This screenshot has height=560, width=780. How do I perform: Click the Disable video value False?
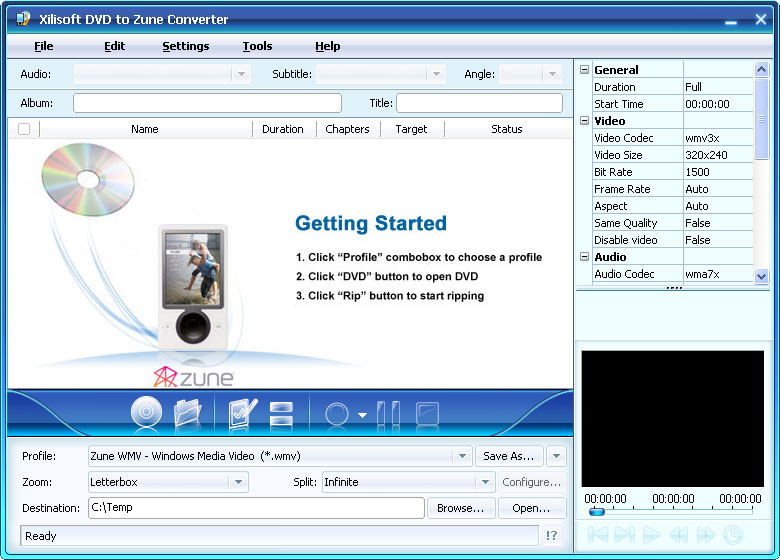(x=718, y=240)
